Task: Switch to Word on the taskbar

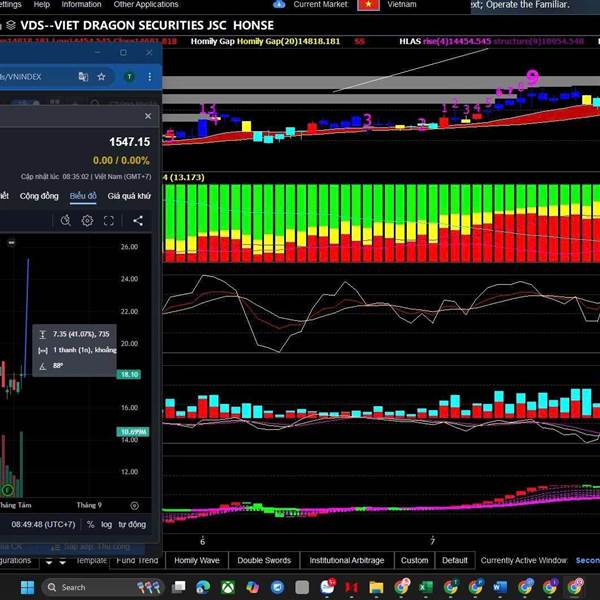Action: point(500,587)
